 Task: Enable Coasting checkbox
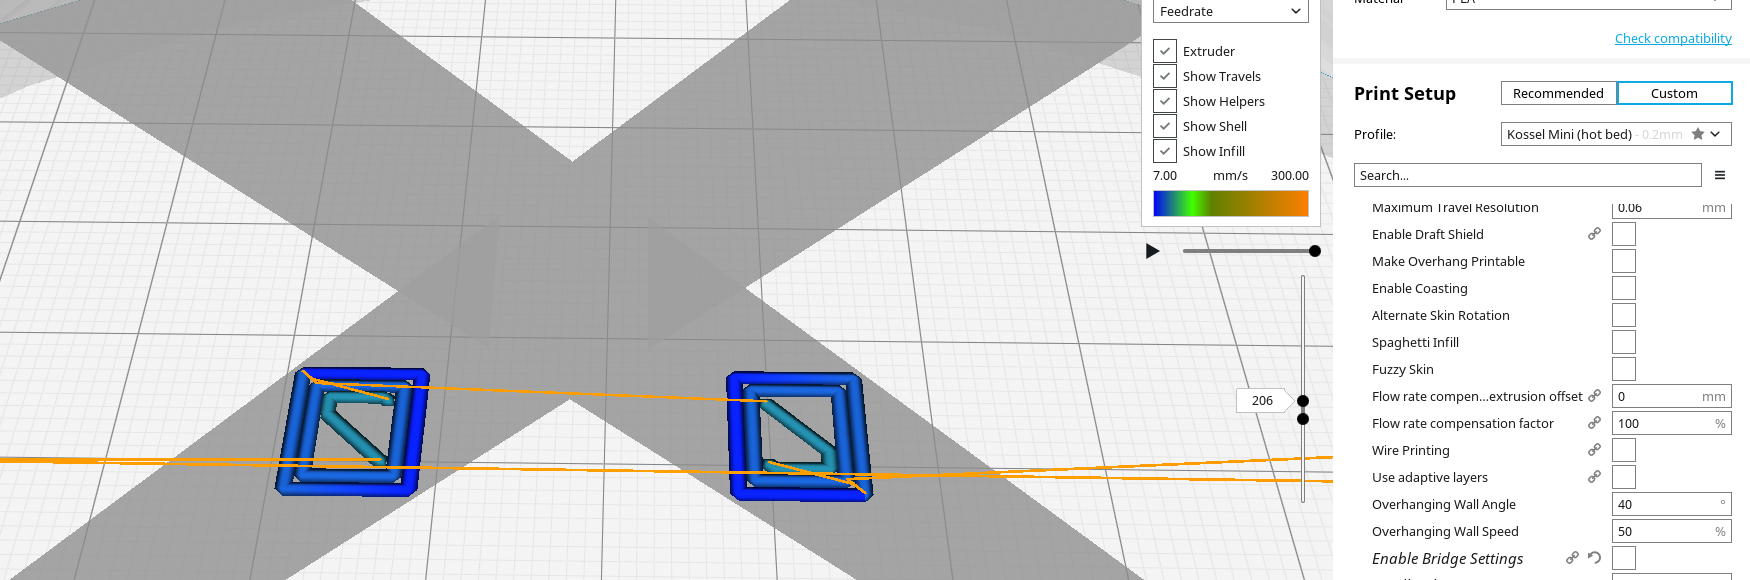pos(1624,288)
